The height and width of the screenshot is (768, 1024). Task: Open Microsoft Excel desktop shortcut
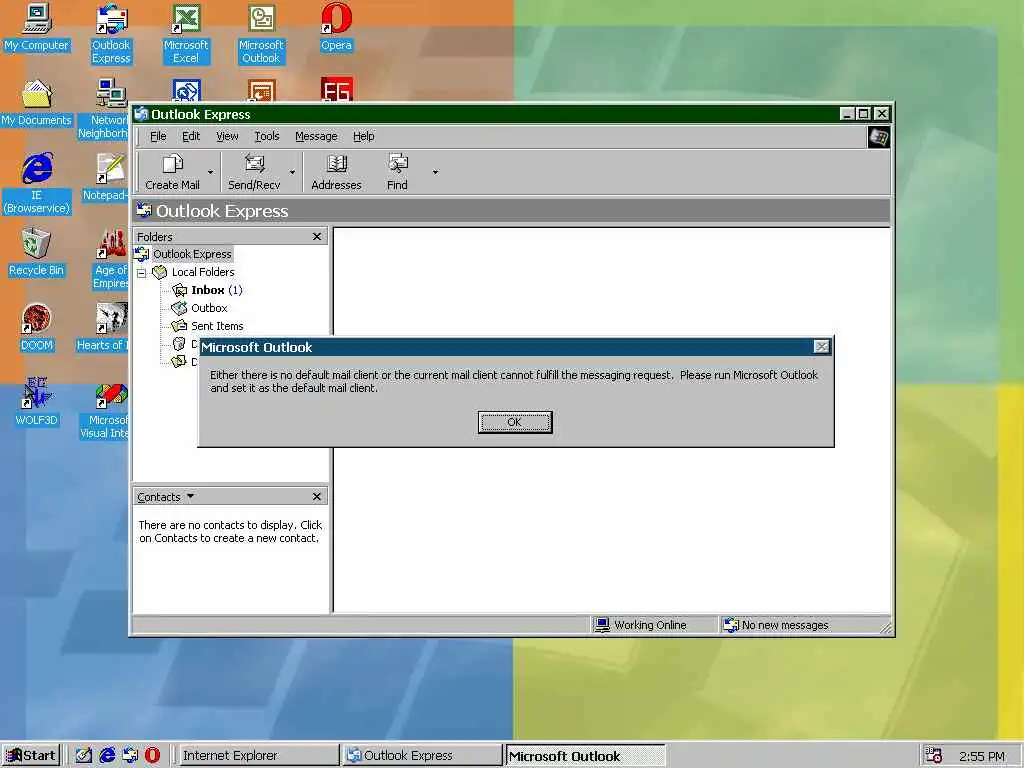click(186, 34)
